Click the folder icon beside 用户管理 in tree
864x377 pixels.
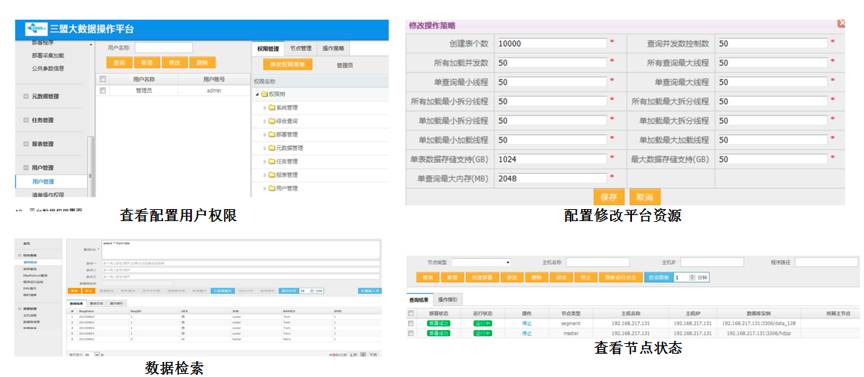(272, 188)
